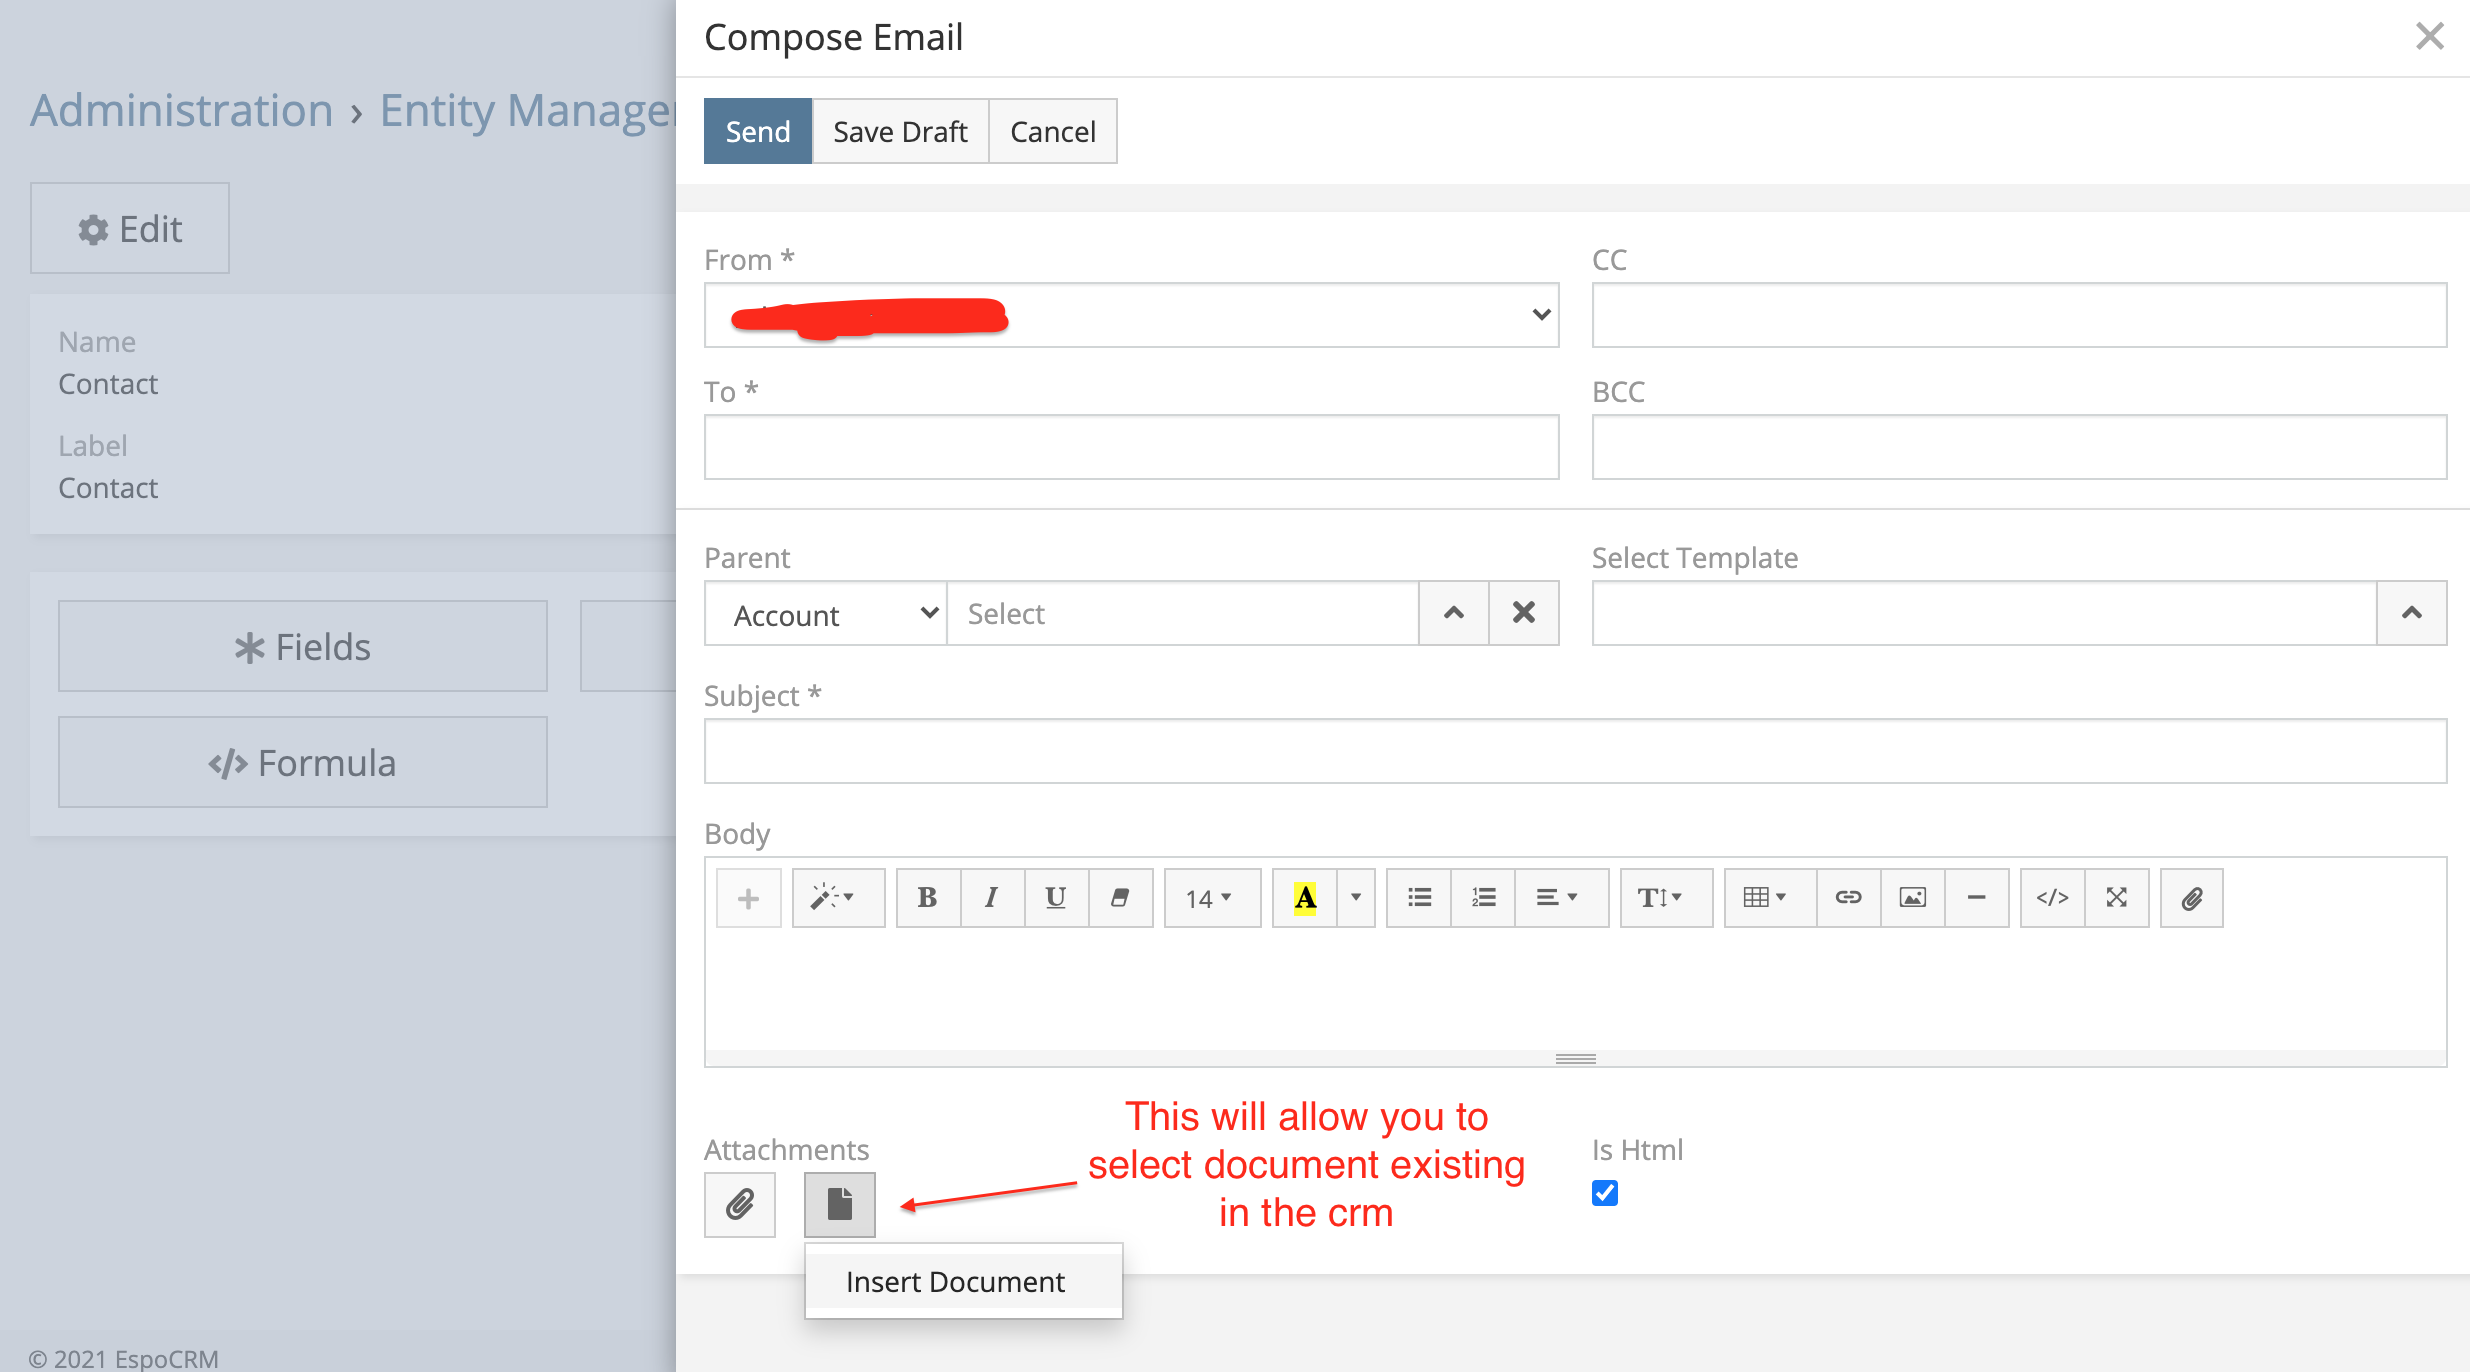Toggle fullscreen editor mode icon
This screenshot has width=2470, height=1372.
2116,898
